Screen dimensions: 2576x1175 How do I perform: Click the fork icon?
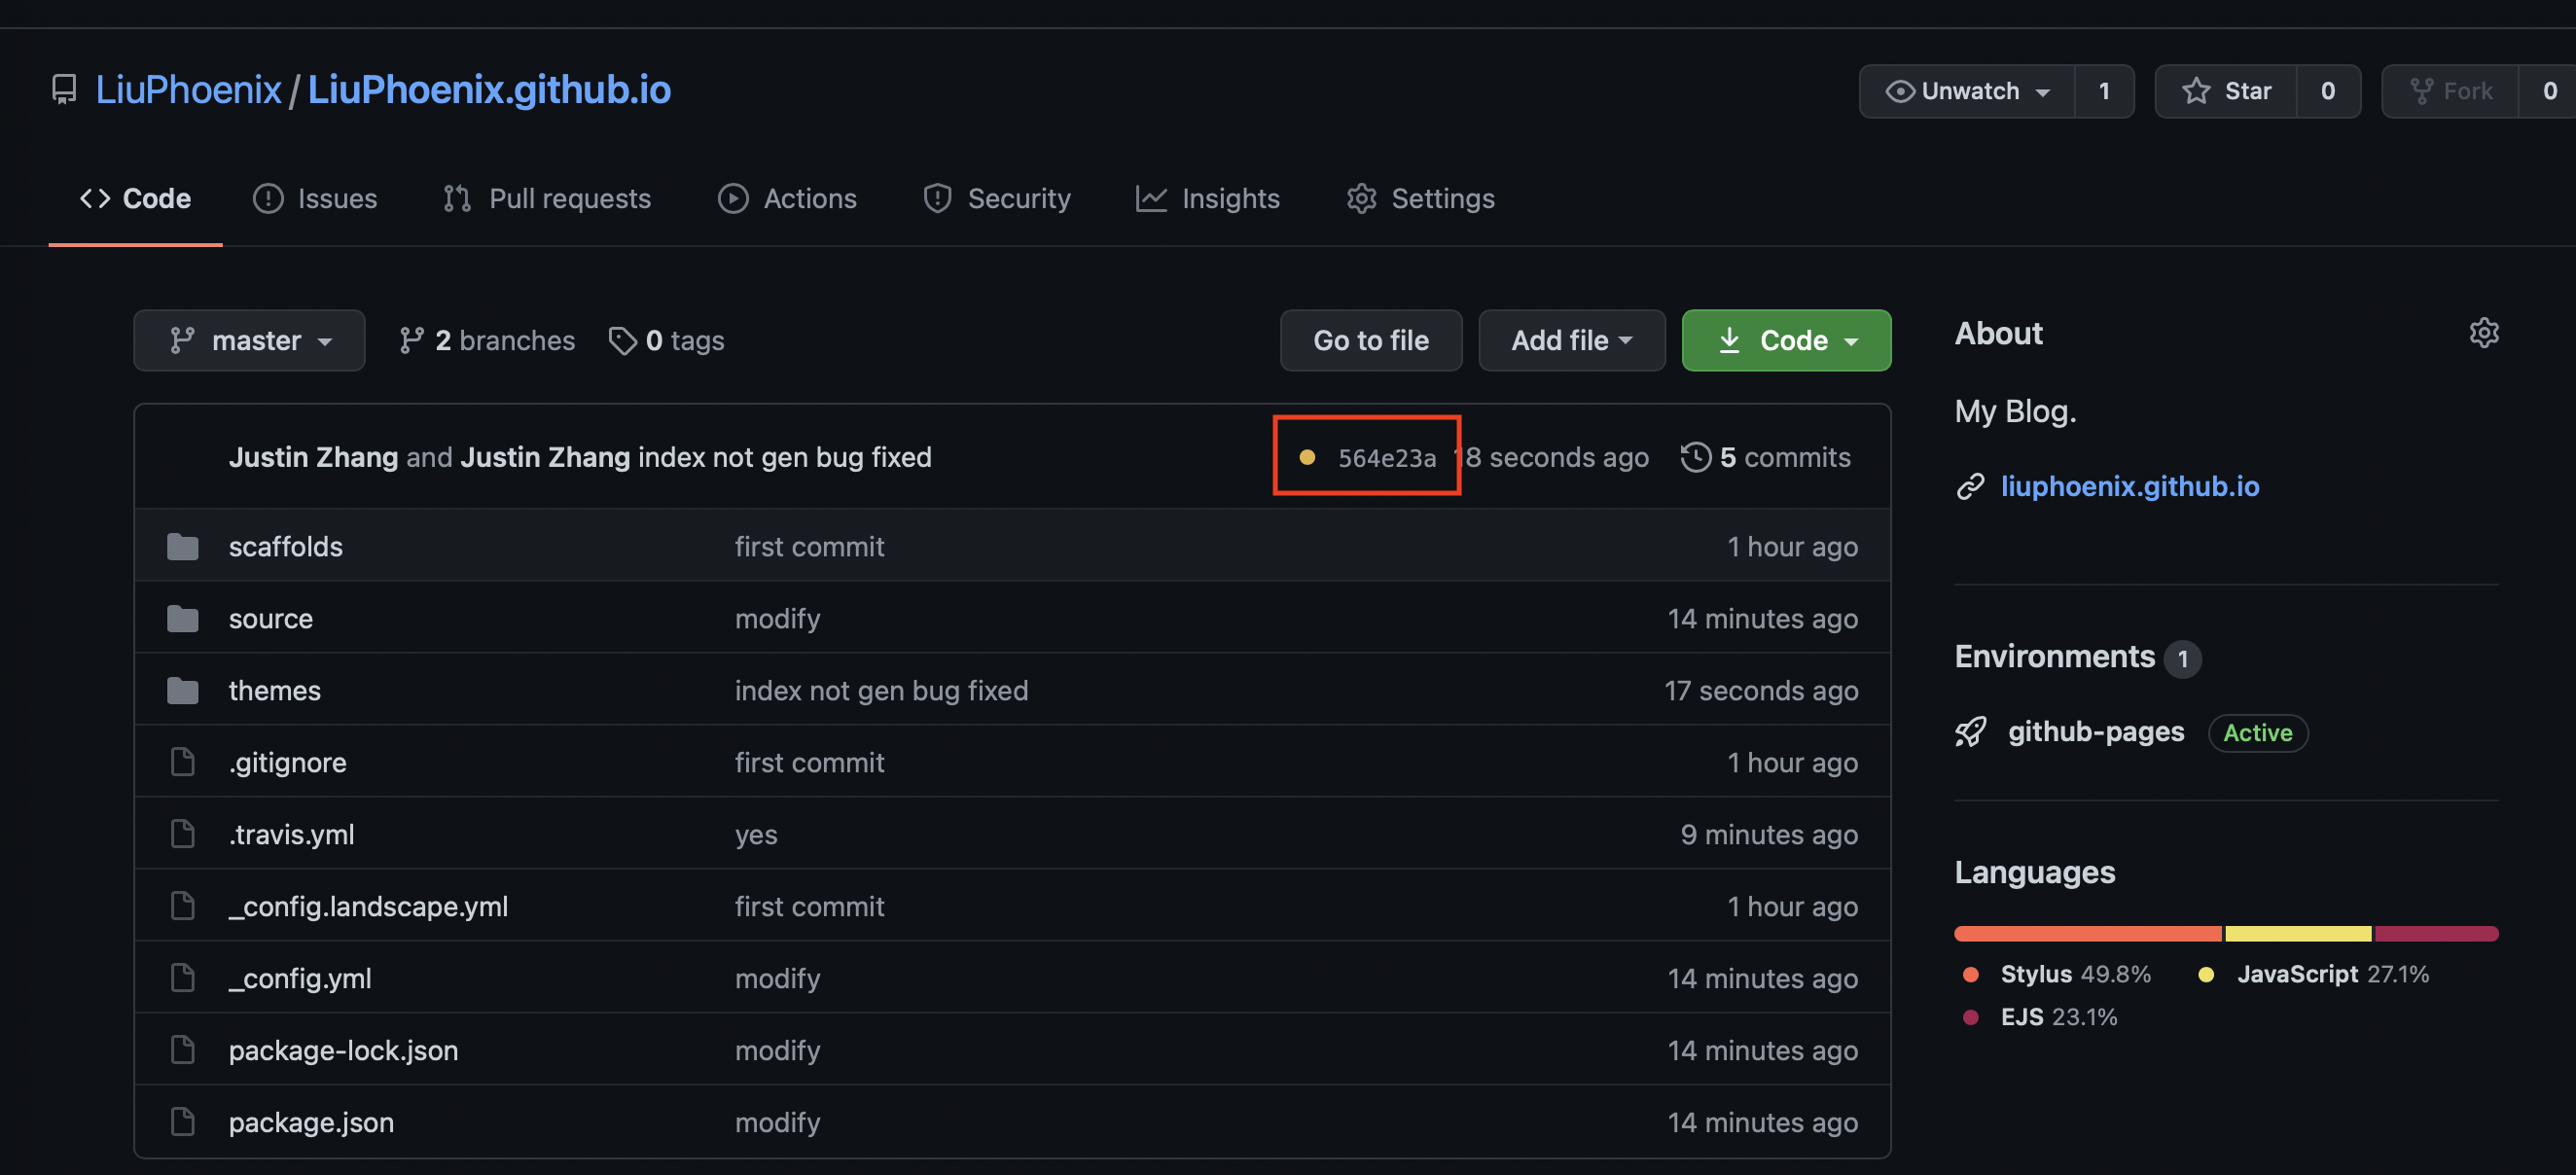(2421, 91)
